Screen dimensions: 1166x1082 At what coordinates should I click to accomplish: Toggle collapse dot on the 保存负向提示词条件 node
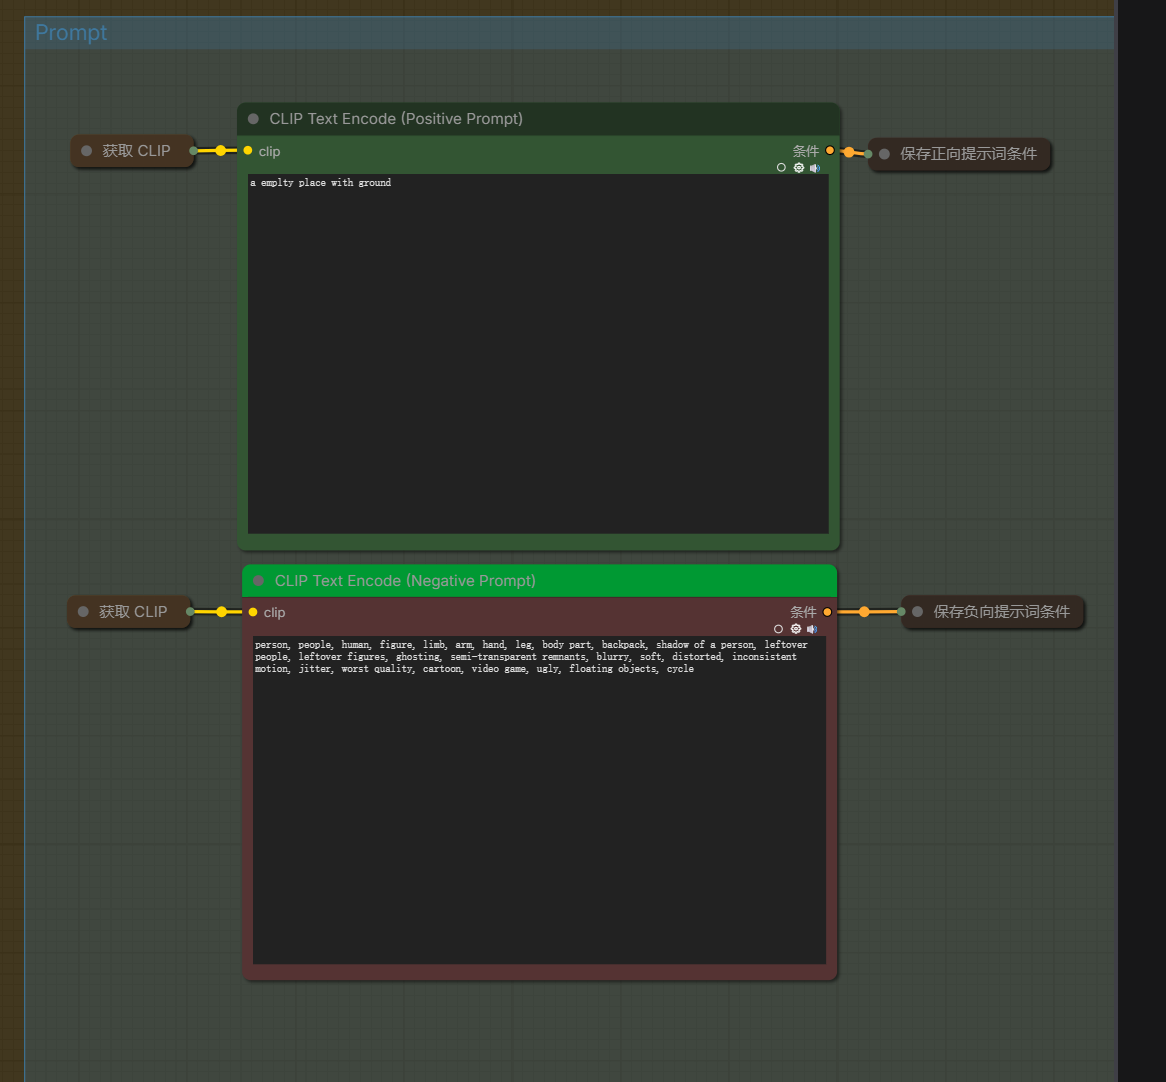click(918, 612)
